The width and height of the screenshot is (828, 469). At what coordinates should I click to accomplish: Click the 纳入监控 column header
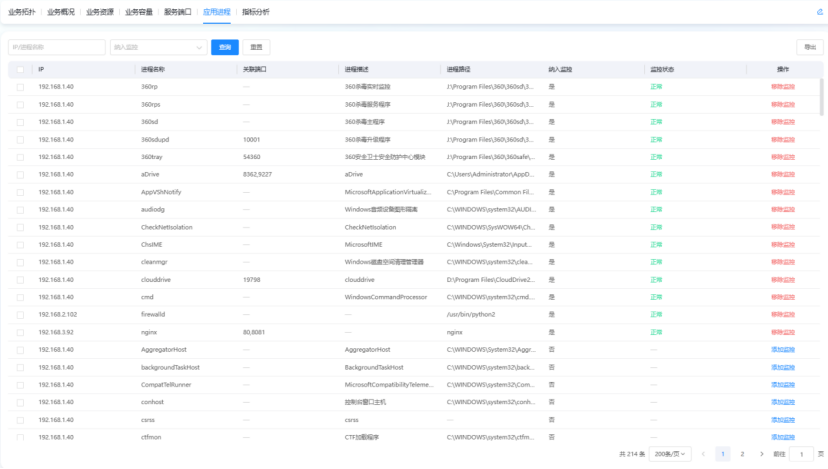pos(560,69)
